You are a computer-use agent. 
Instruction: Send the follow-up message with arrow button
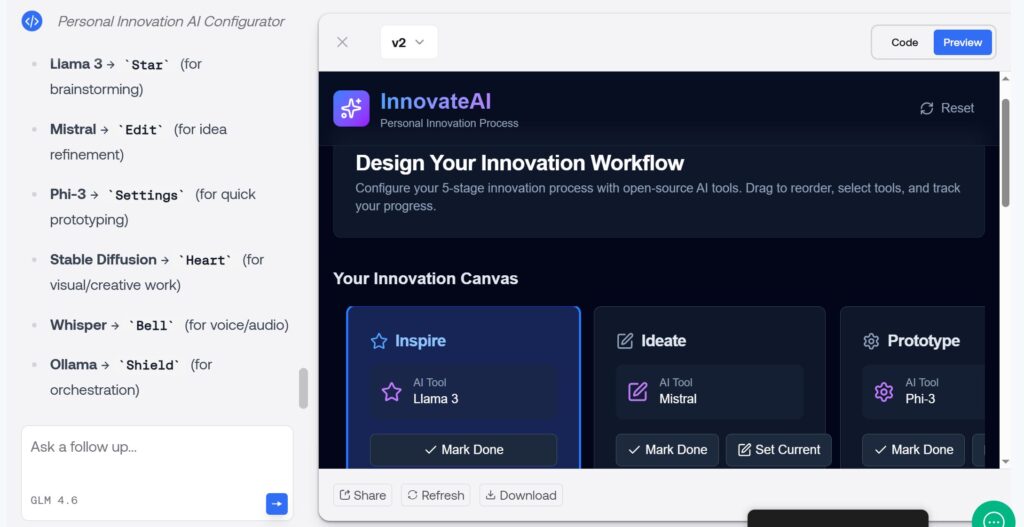276,504
